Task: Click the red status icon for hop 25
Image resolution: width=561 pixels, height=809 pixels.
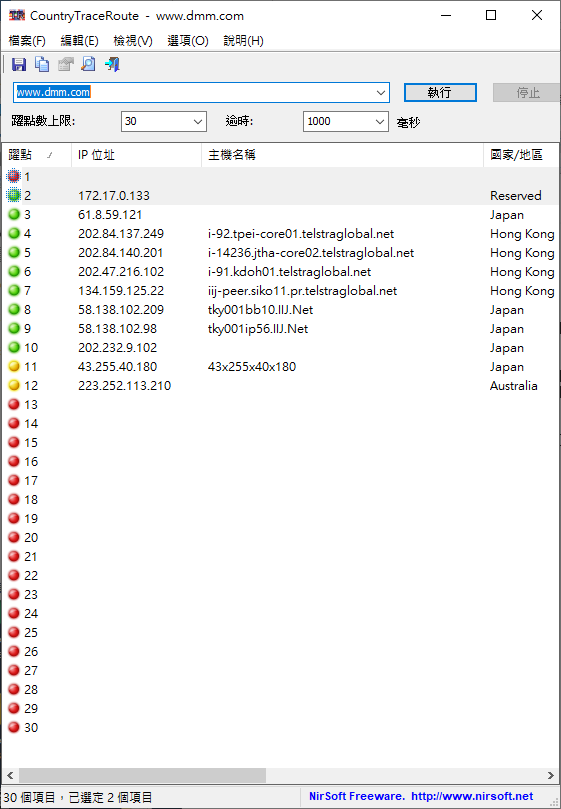Action: pos(14,633)
